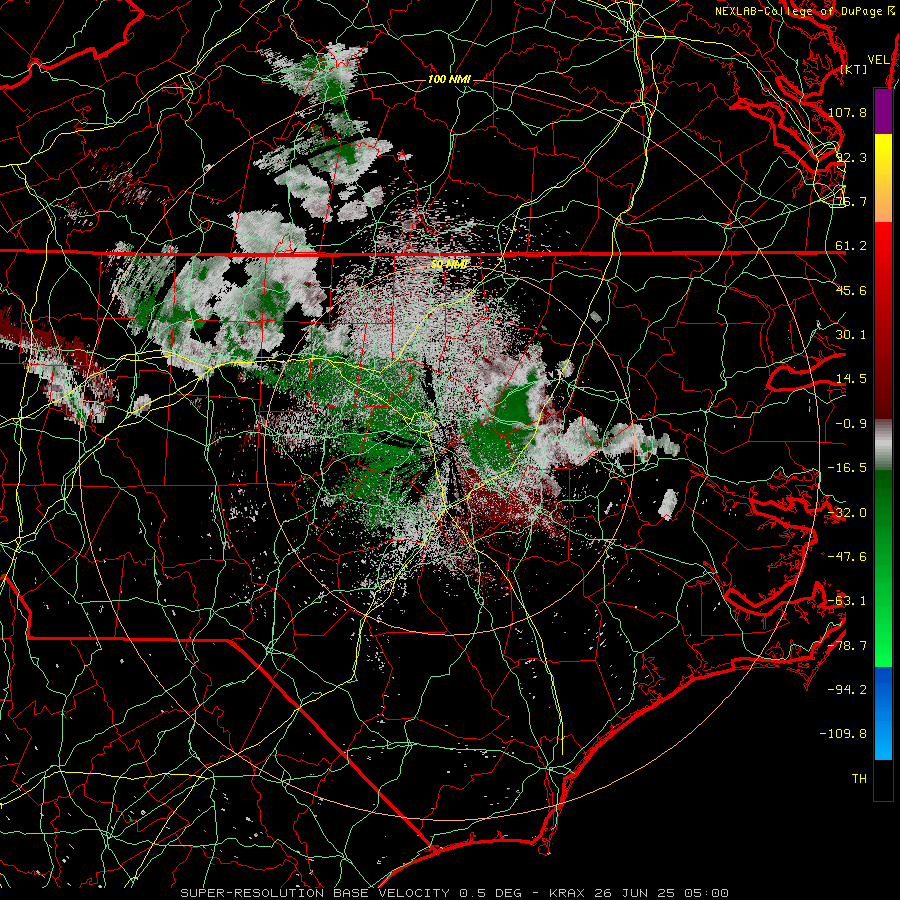Viewport: 900px width, 900px height.
Task: Select the -16.5 velocity scale value
Action: tap(848, 468)
